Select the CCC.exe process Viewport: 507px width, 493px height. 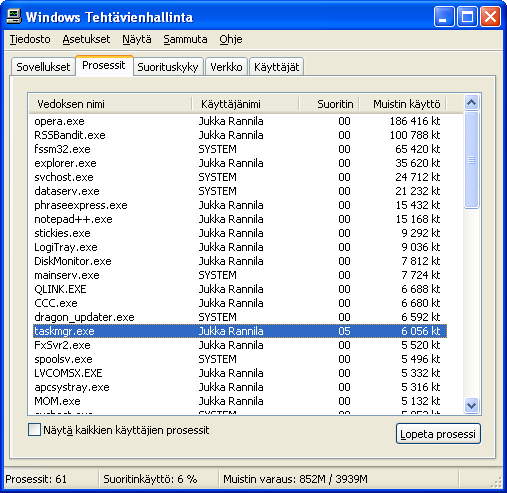(x=240, y=303)
